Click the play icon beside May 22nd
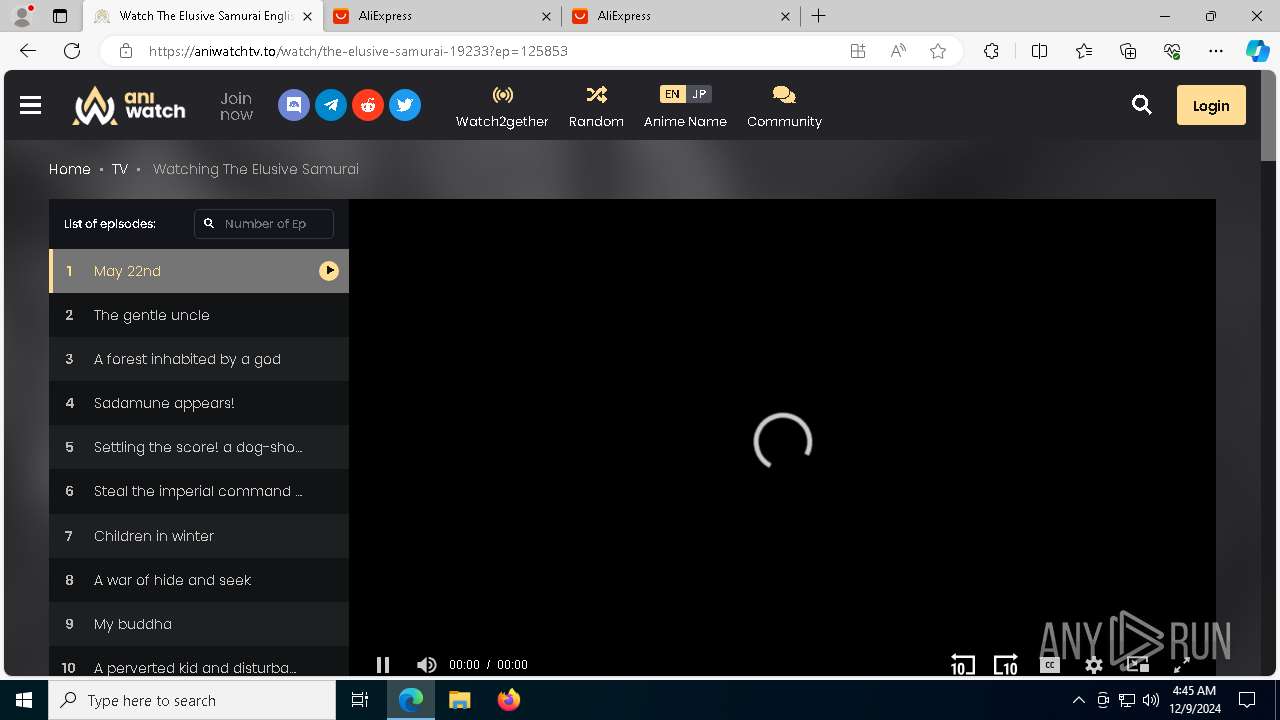 (329, 271)
